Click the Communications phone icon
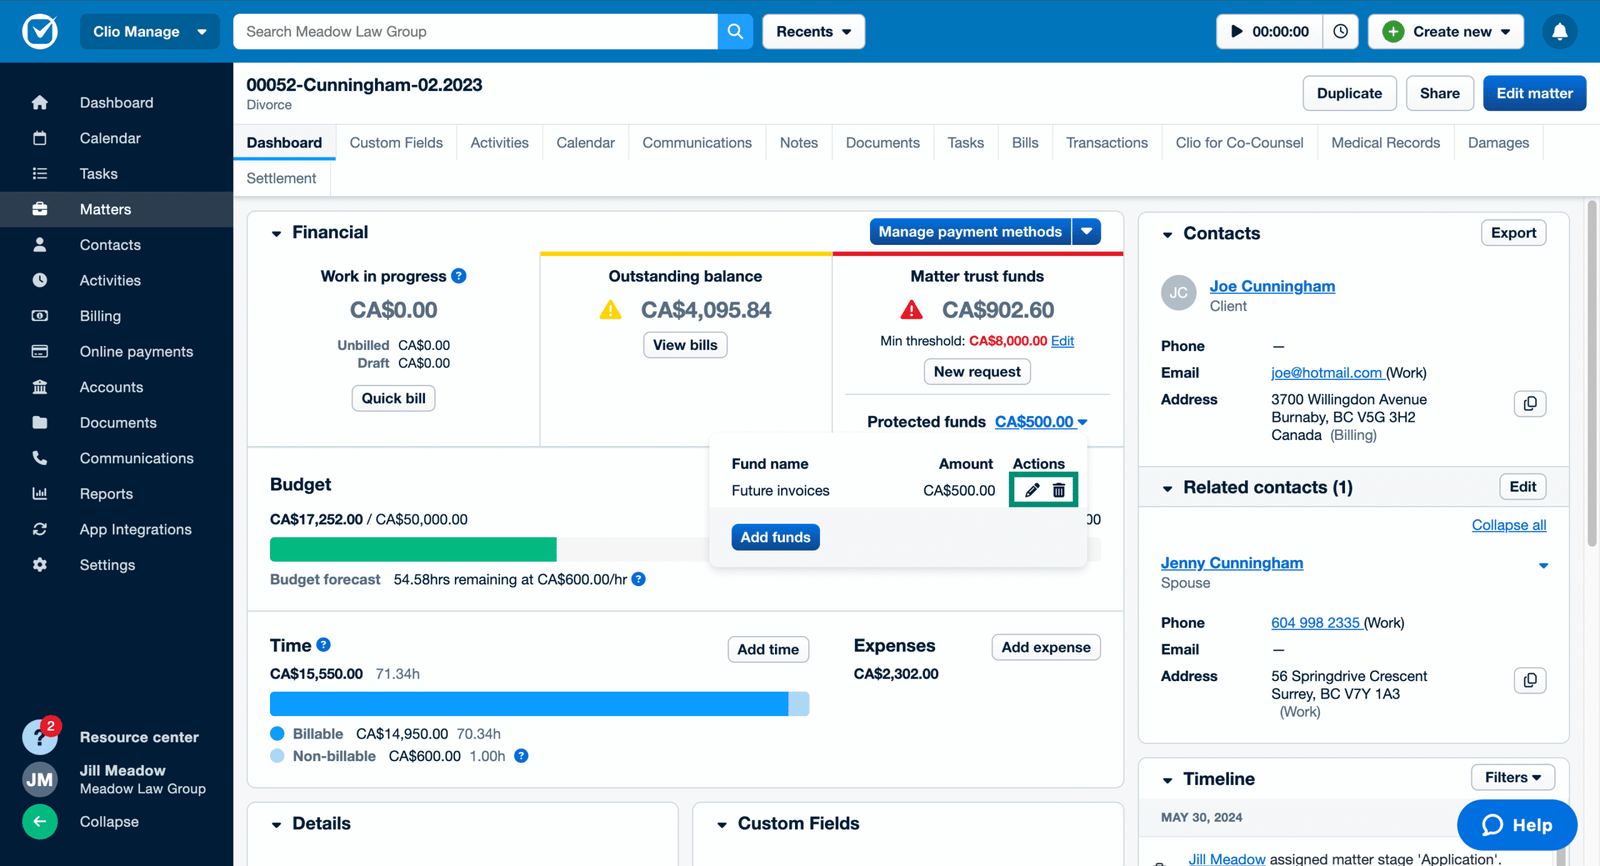This screenshot has height=866, width=1600. coord(40,457)
